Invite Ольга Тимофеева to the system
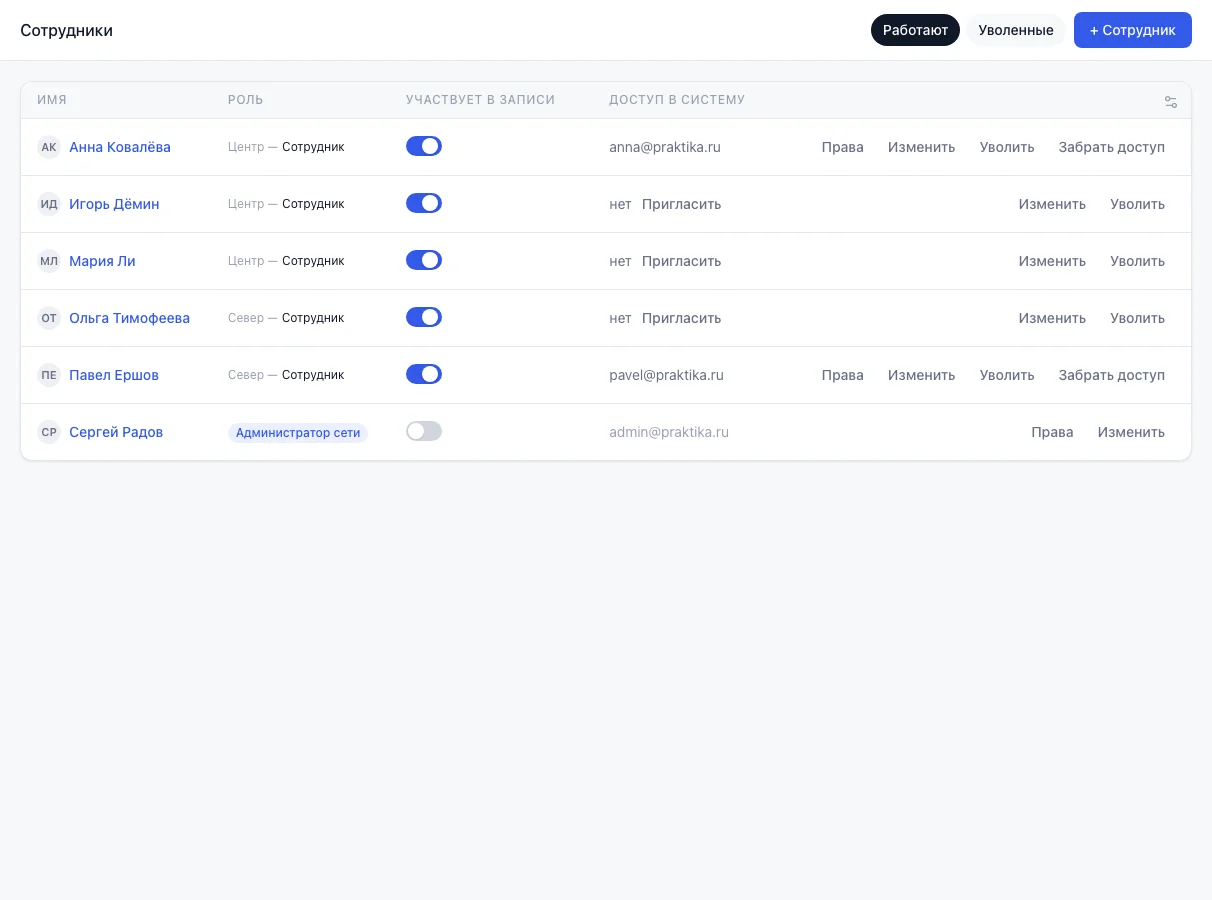Screen dimensions: 1212x900 pos(681,318)
